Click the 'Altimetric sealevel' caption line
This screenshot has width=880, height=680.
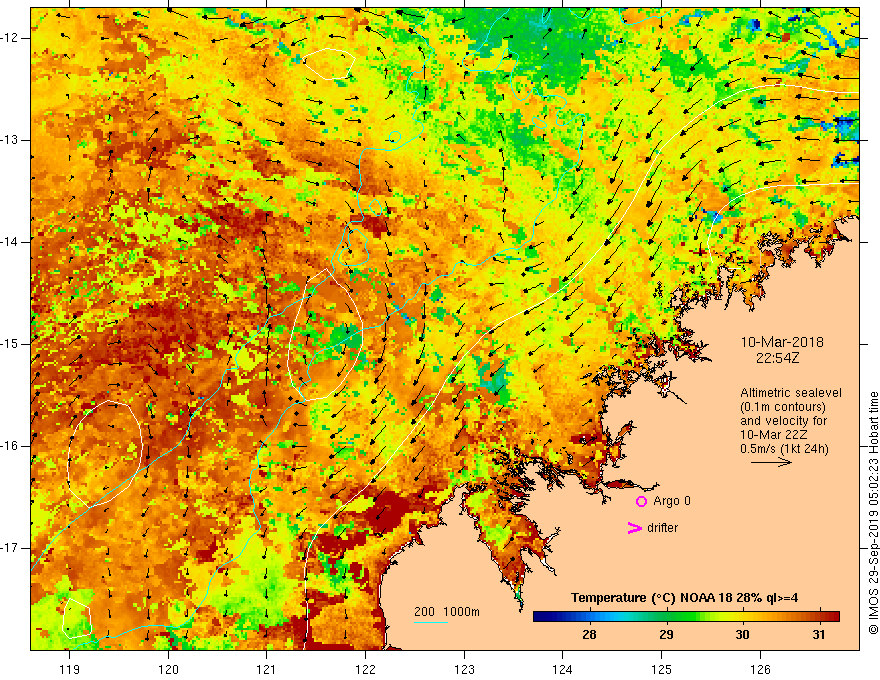[791, 393]
